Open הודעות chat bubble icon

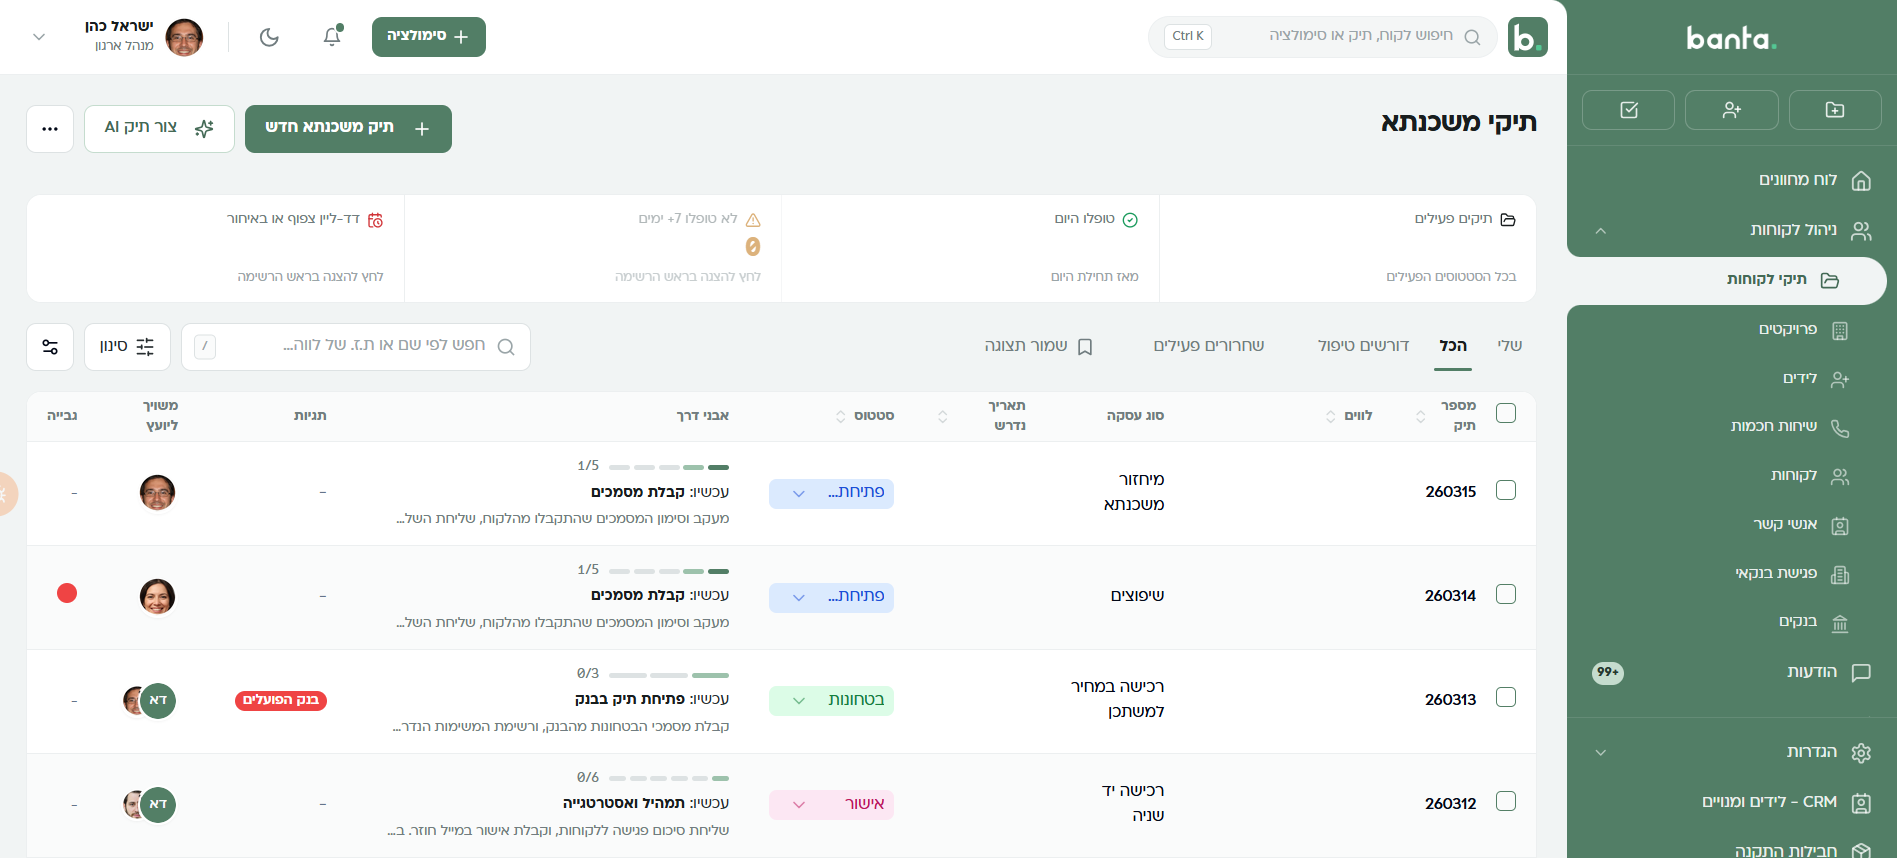[x=1861, y=673]
